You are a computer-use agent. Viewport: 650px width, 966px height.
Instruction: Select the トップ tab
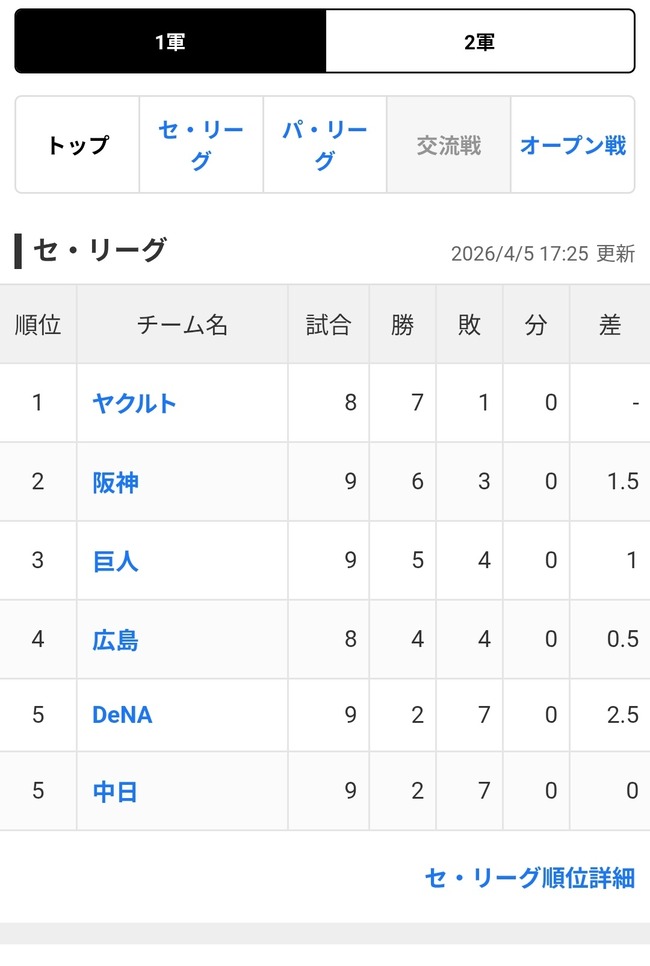coord(76,143)
